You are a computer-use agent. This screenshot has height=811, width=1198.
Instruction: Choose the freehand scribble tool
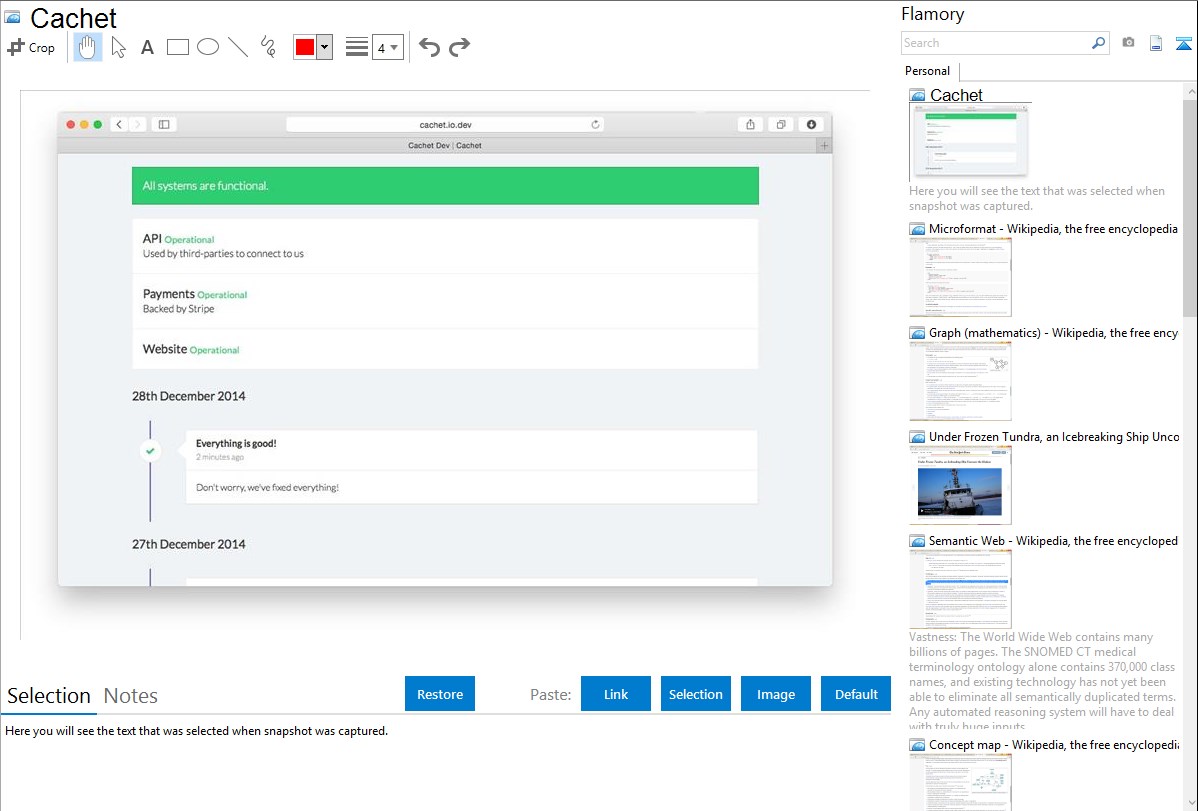click(268, 47)
